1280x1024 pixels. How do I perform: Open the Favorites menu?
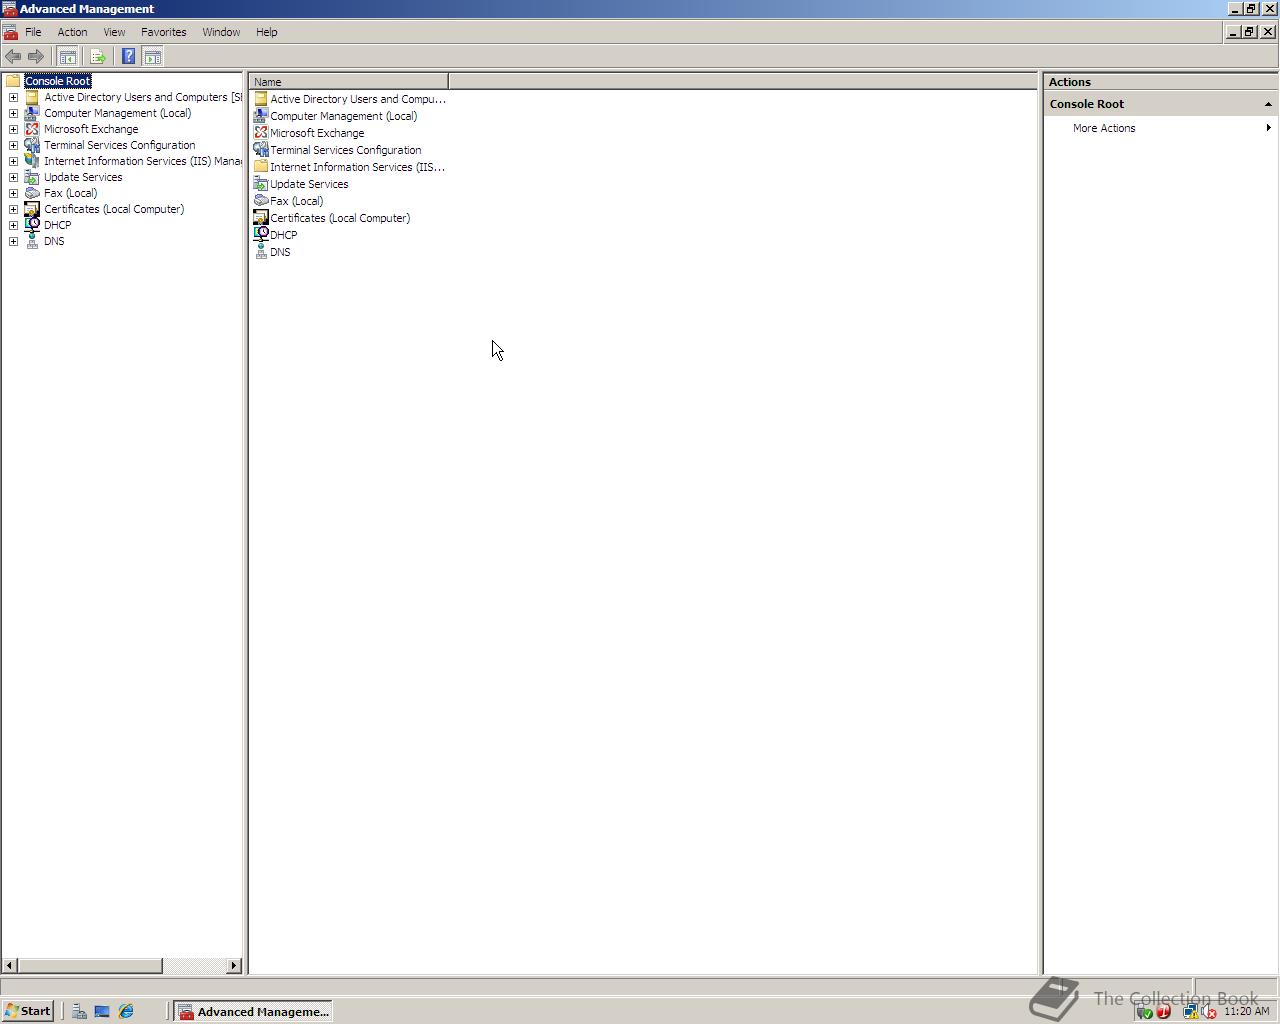(x=164, y=32)
